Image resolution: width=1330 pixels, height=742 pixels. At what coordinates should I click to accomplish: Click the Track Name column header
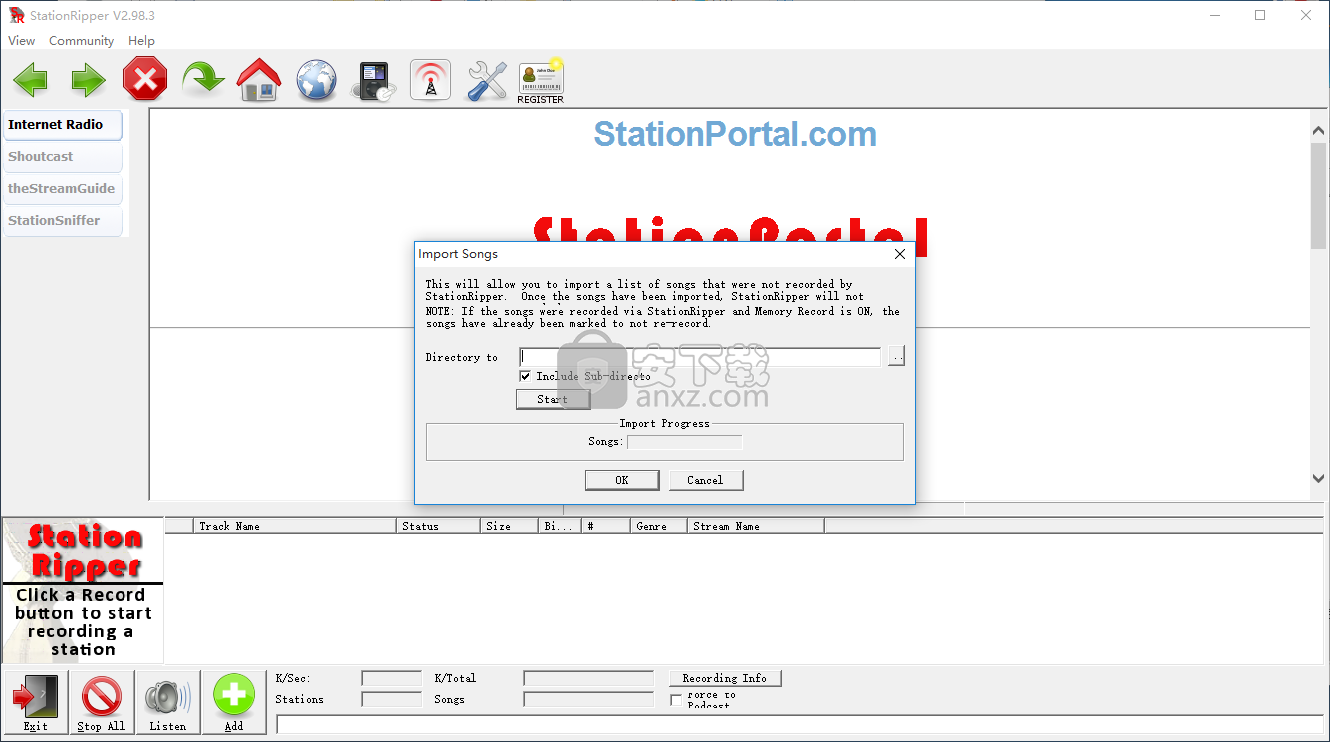[x=295, y=526]
